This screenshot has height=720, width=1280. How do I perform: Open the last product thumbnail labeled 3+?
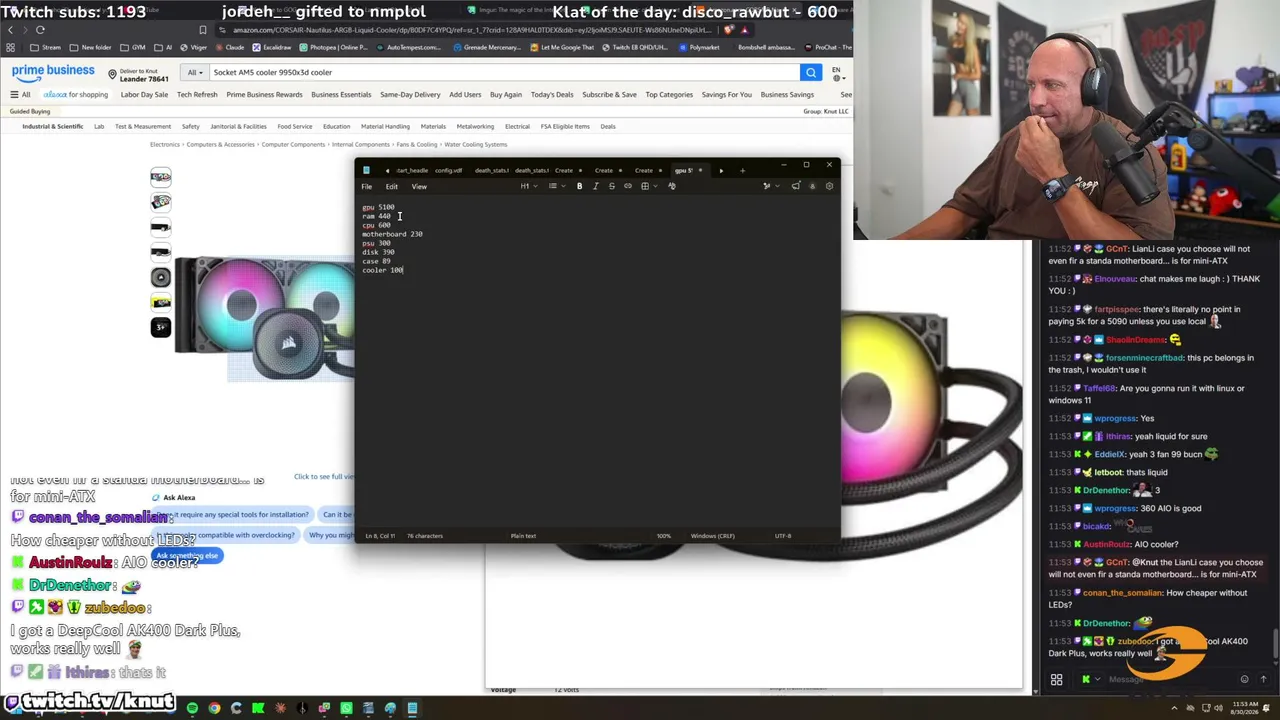point(161,327)
